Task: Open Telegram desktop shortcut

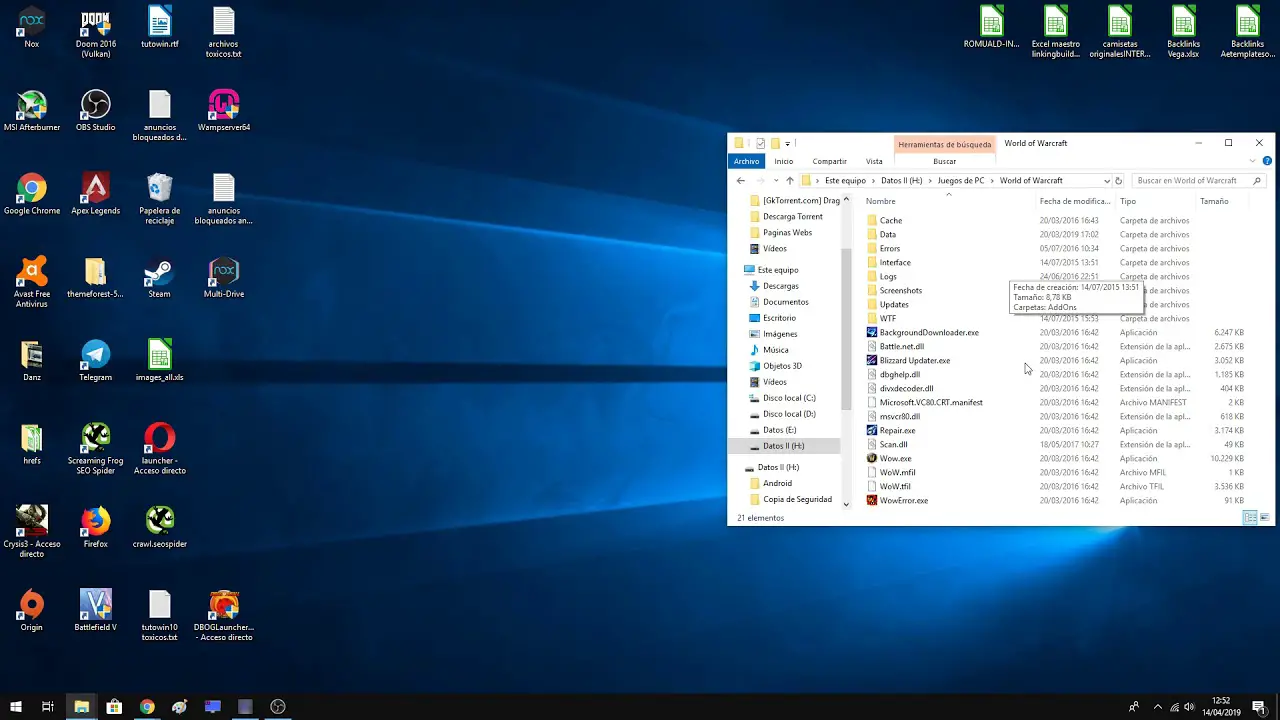Action: (95, 361)
